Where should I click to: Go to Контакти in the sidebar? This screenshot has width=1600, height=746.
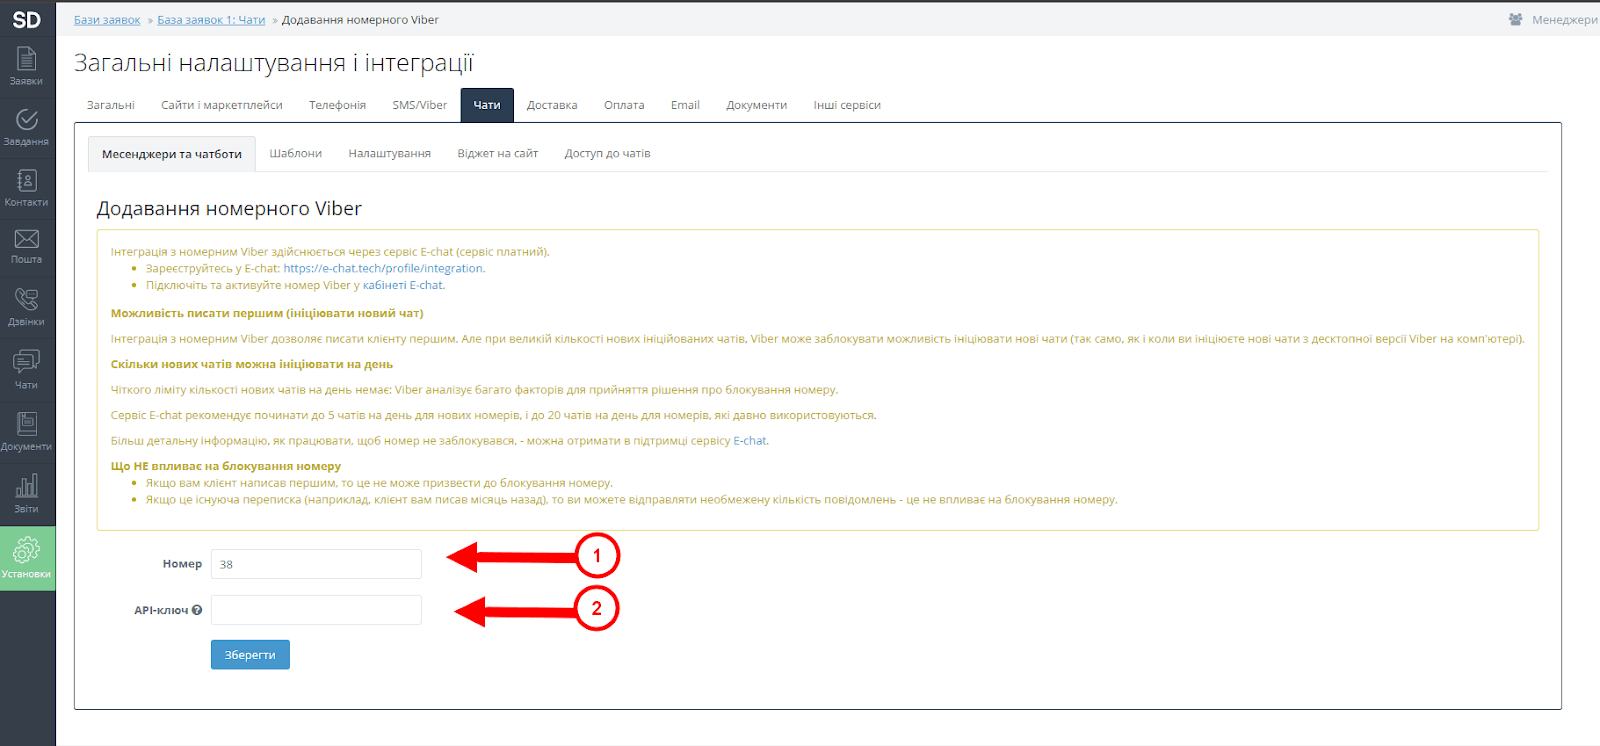point(27,187)
